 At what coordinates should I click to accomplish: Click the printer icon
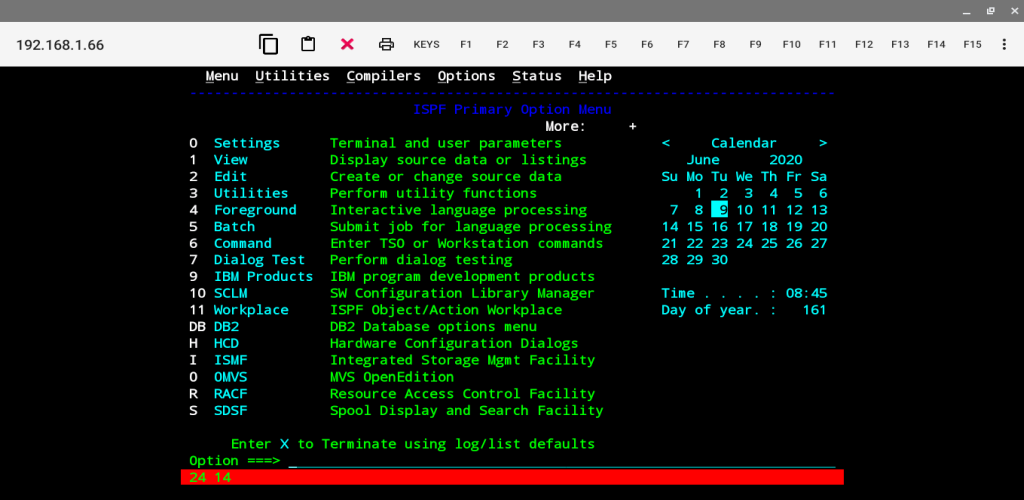point(387,44)
